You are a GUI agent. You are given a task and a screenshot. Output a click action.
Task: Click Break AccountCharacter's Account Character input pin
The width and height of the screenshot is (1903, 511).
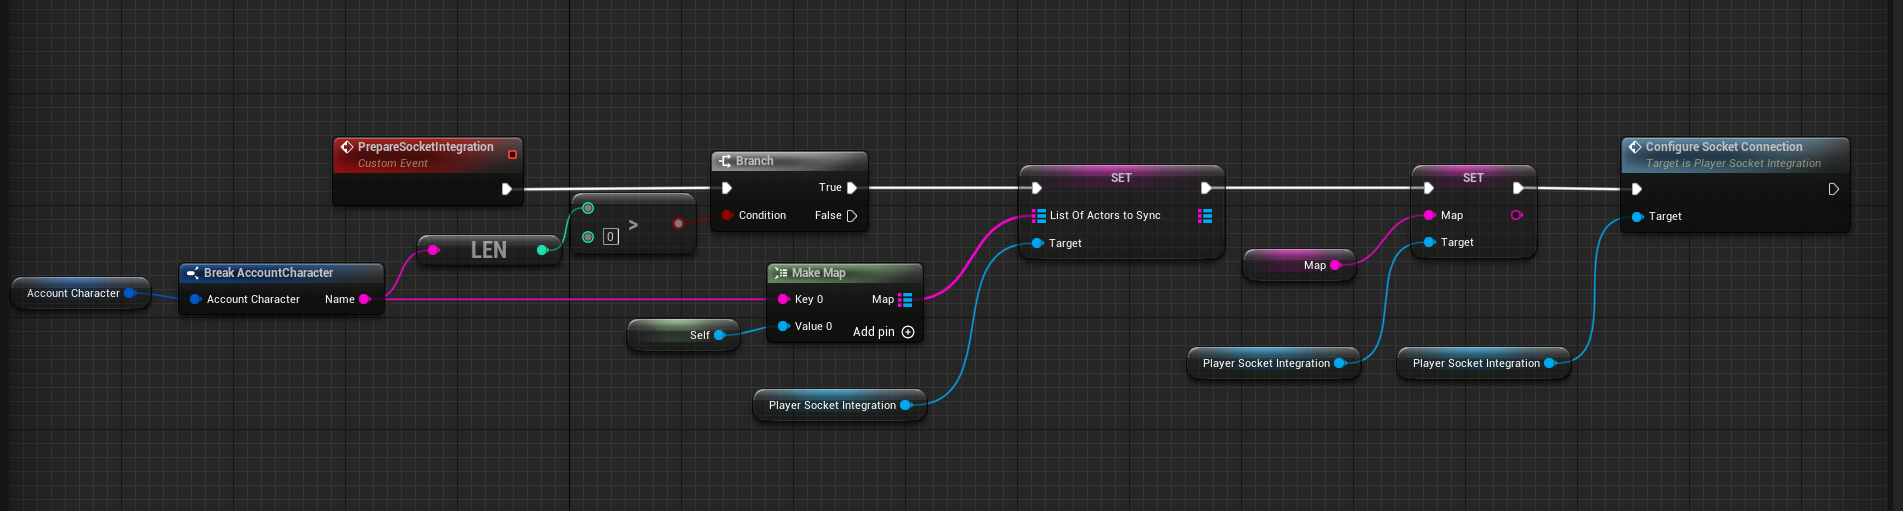click(195, 299)
